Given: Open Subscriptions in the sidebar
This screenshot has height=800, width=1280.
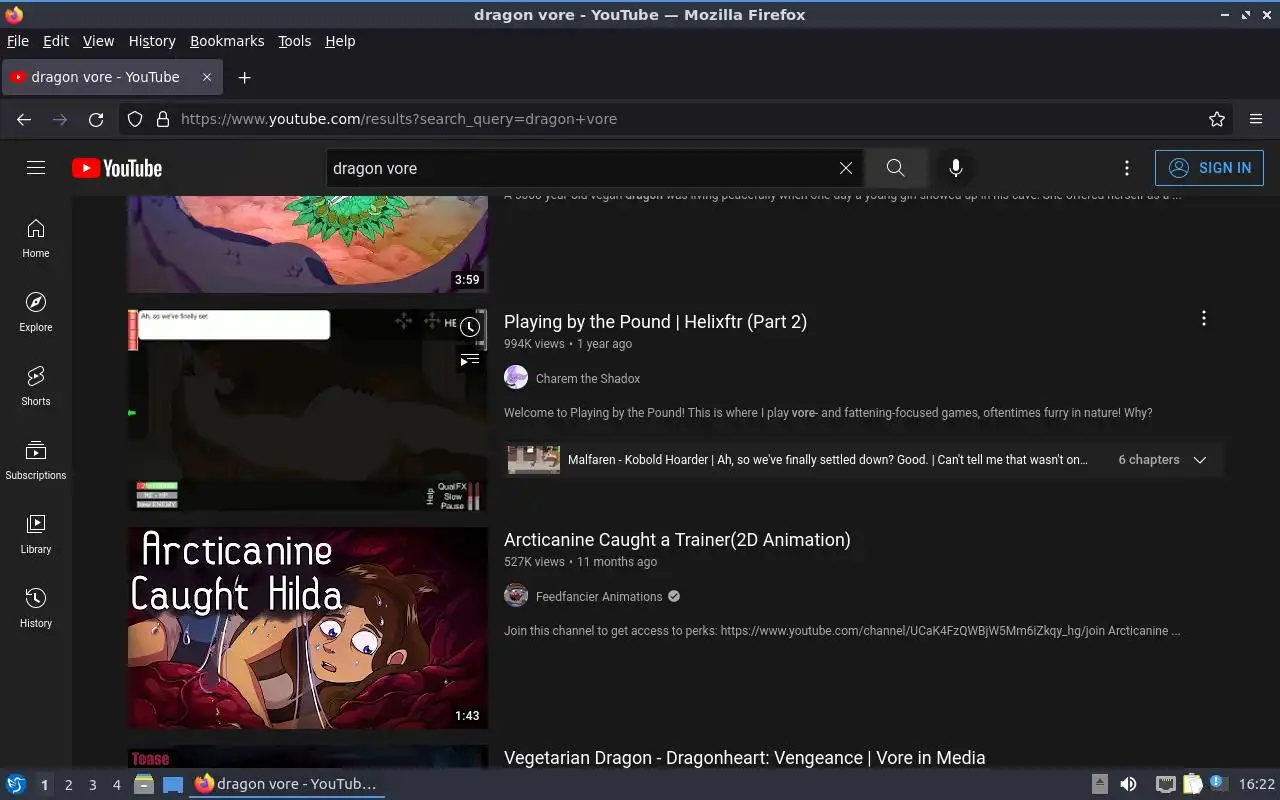Looking at the screenshot, I should click(x=36, y=461).
